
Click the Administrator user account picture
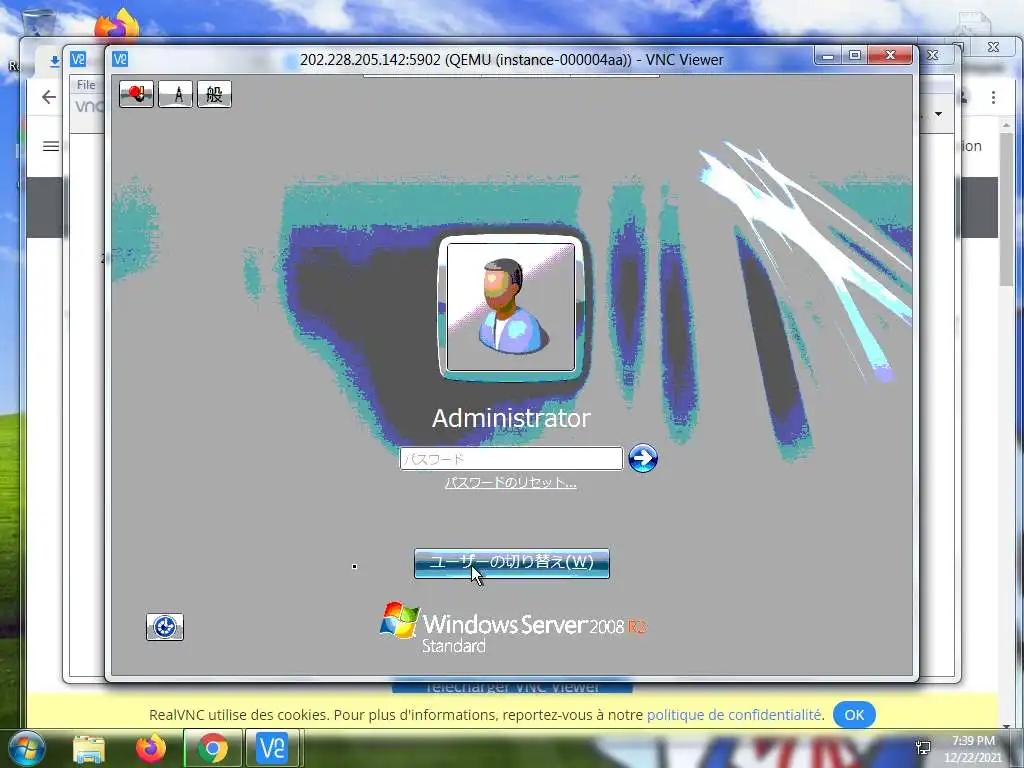click(x=511, y=307)
